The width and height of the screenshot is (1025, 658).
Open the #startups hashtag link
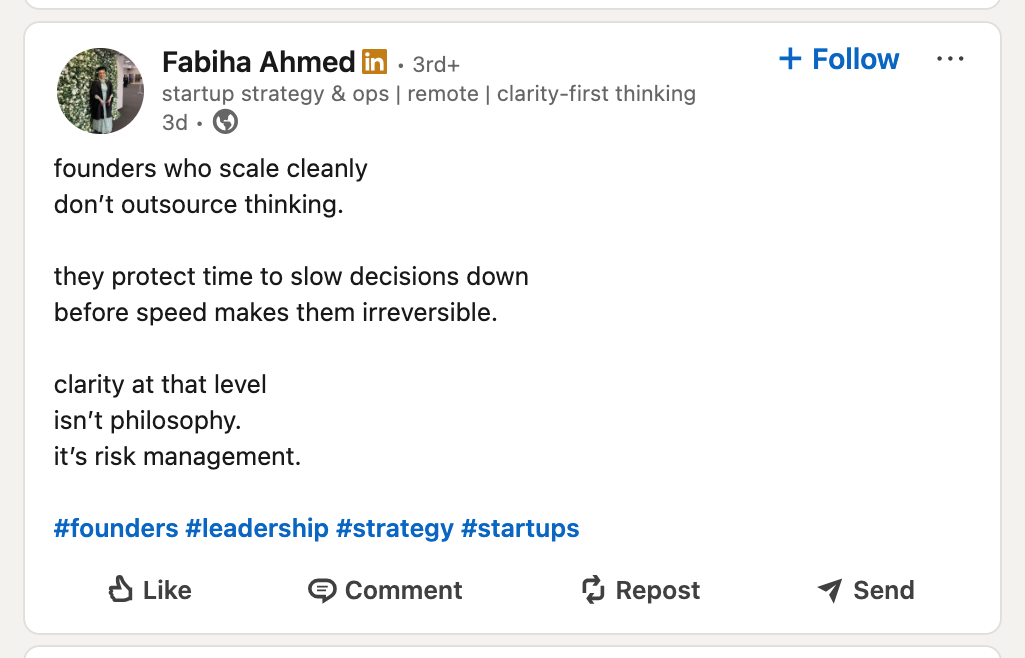pyautogui.click(x=521, y=528)
